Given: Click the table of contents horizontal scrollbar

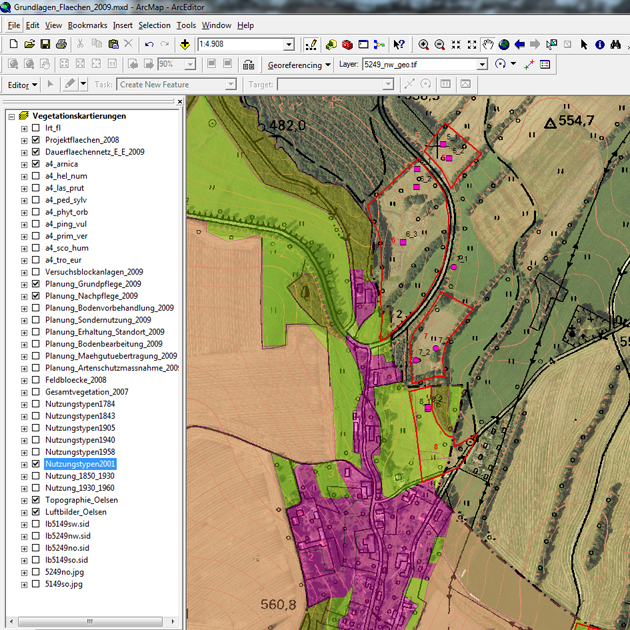Looking at the screenshot, I should click(90, 621).
